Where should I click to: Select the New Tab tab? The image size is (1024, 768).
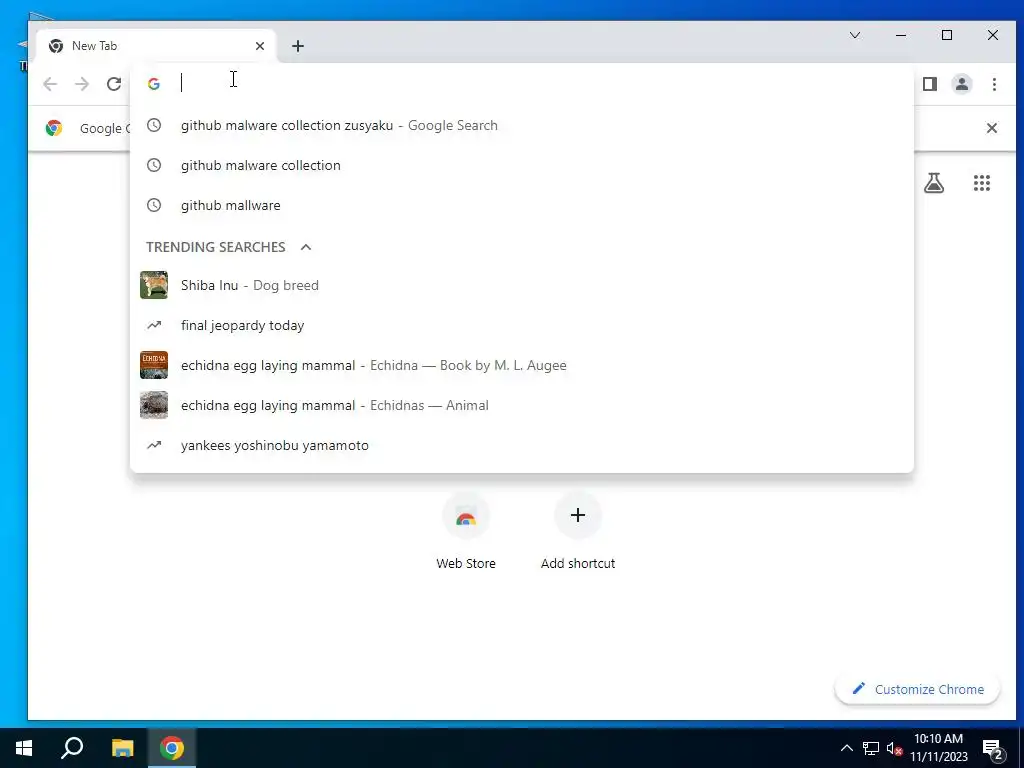click(157, 46)
